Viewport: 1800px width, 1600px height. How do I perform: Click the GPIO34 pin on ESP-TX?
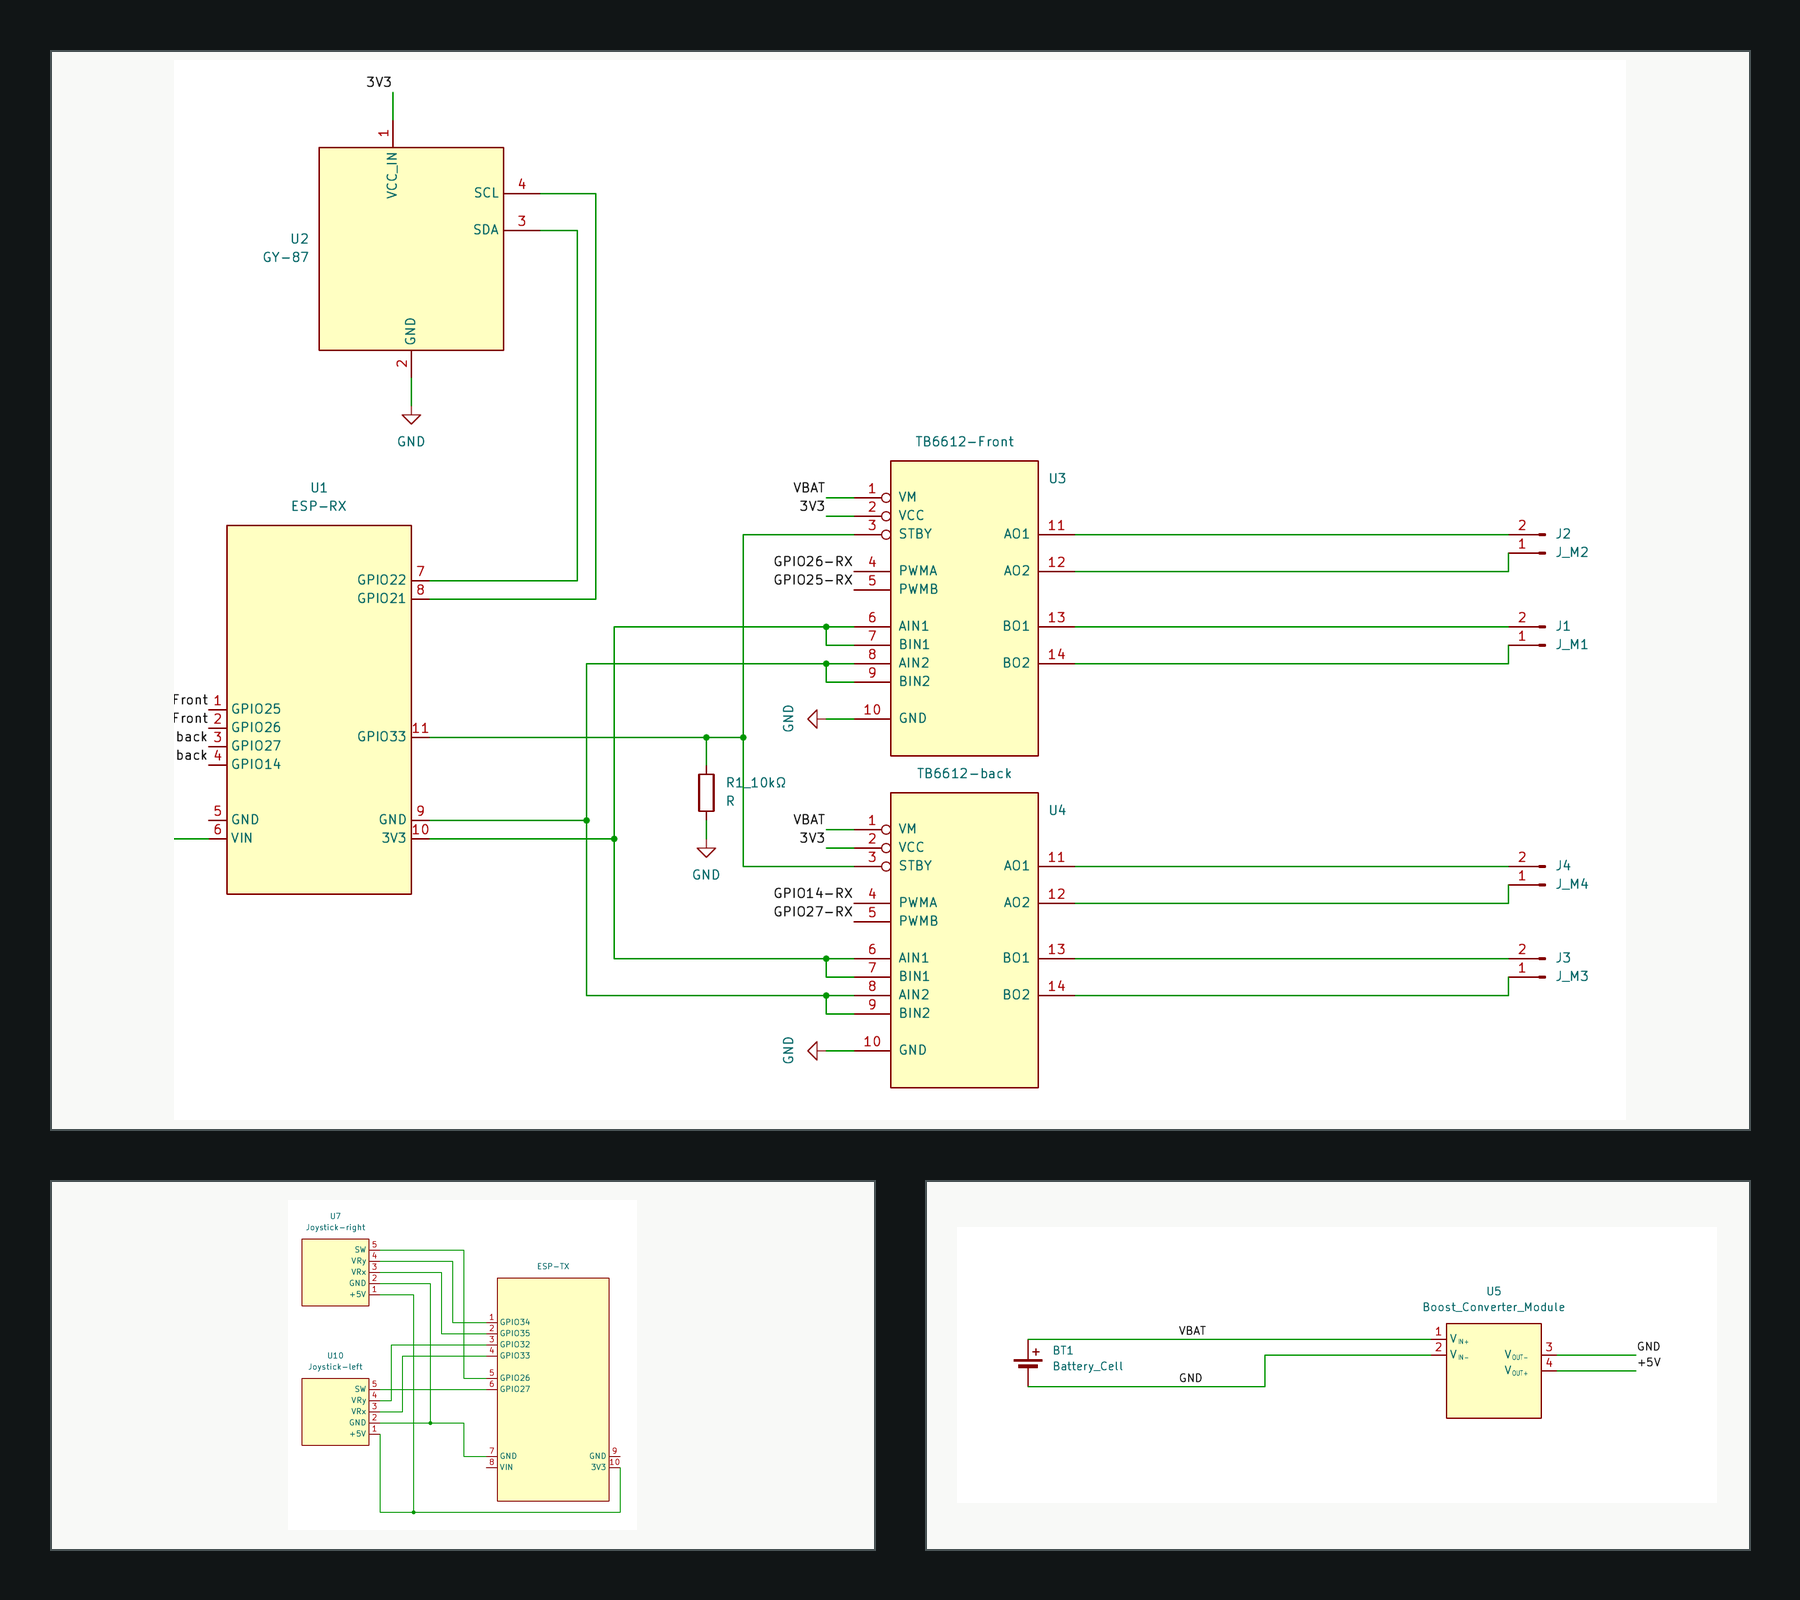[x=515, y=1322]
